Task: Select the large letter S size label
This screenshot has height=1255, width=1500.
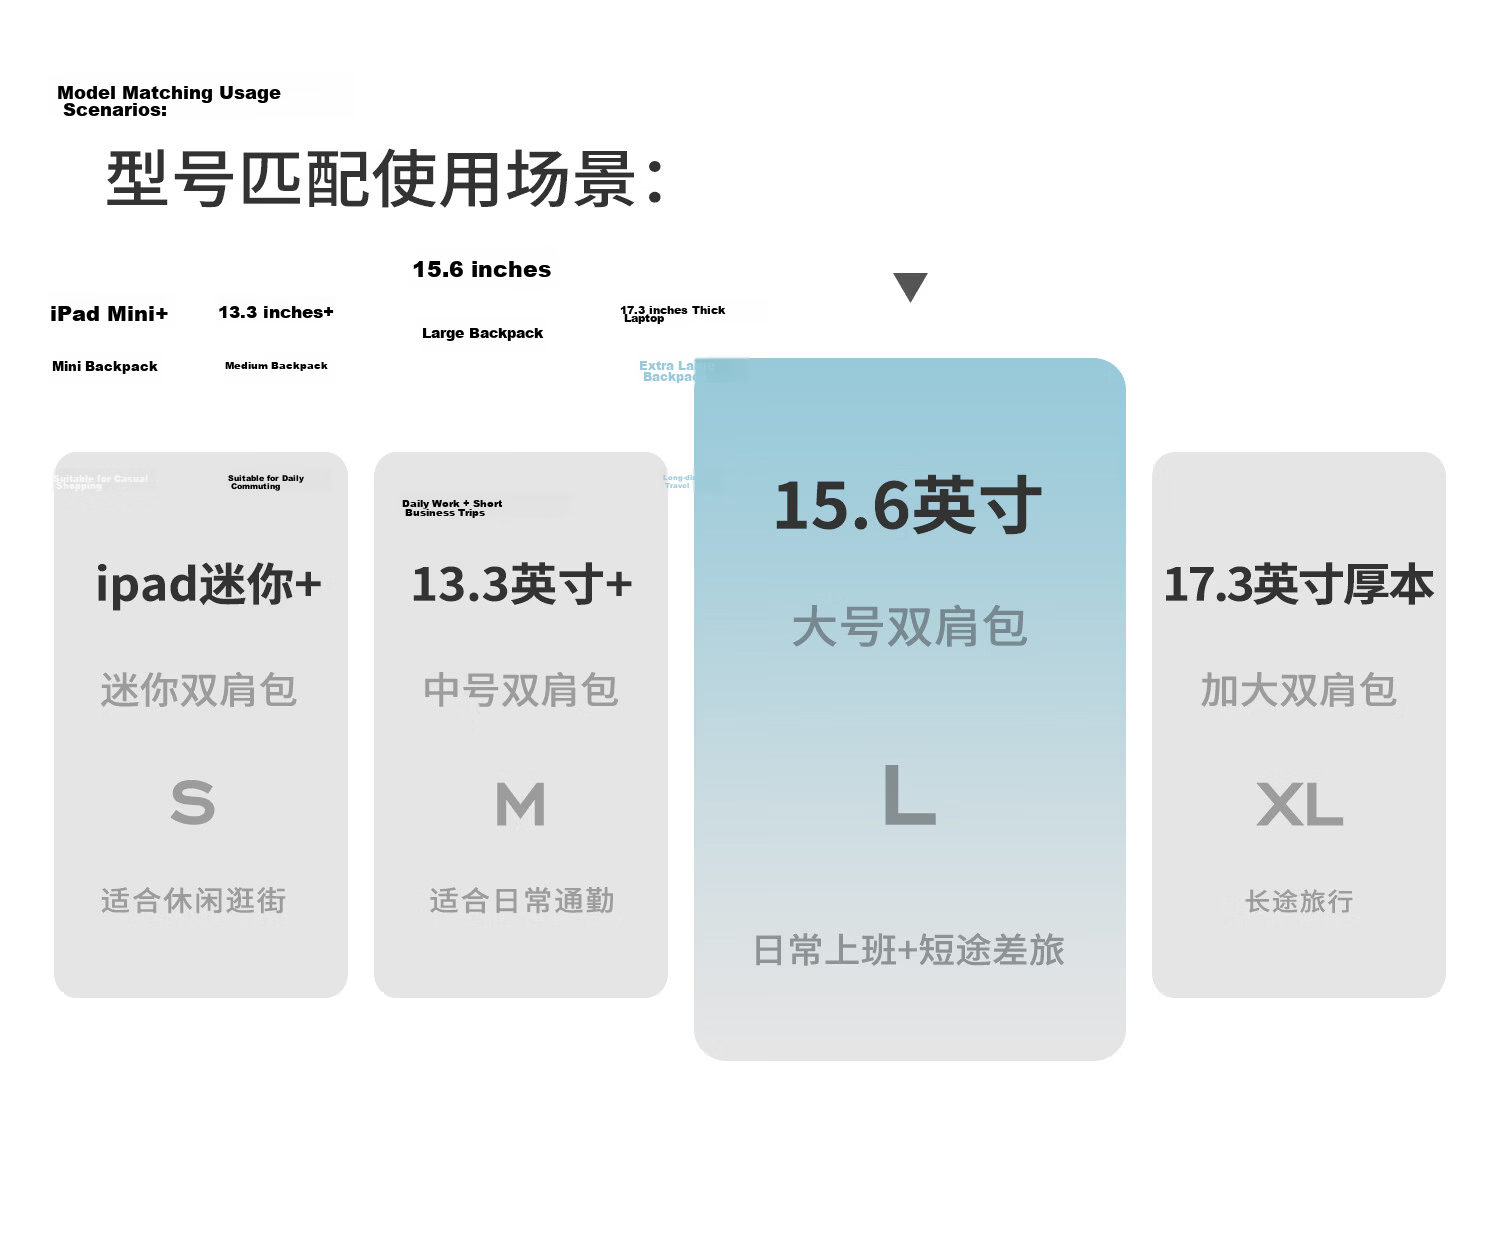Action: click(193, 802)
